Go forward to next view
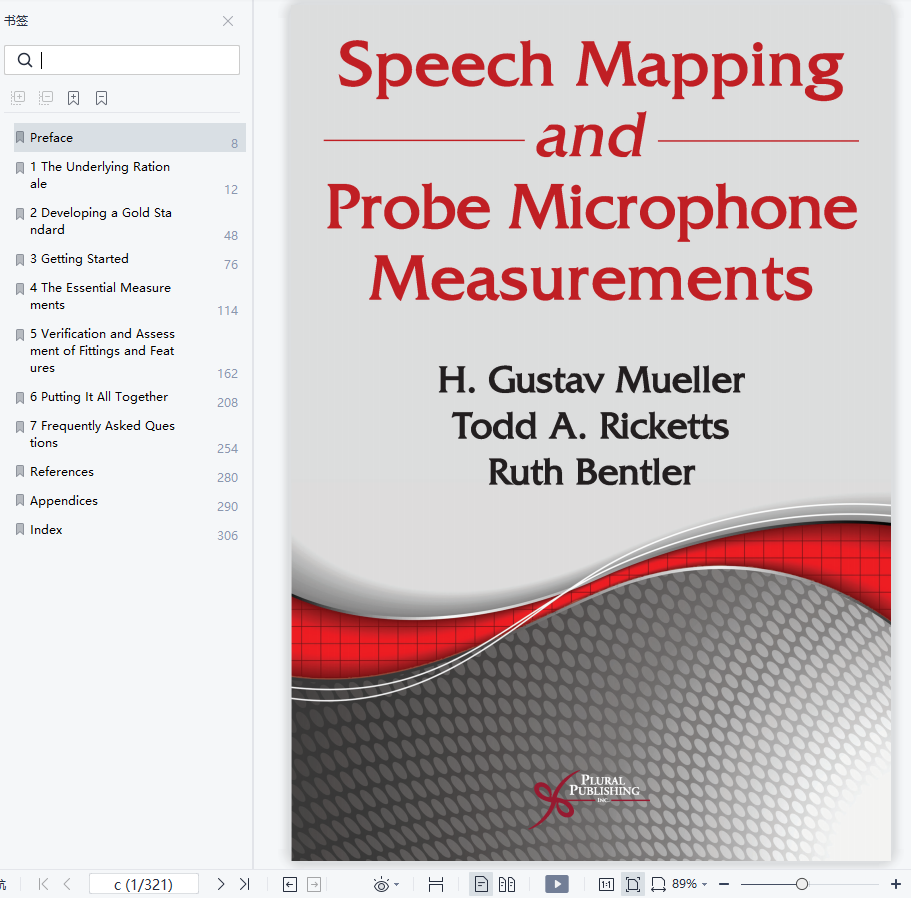This screenshot has height=898, width=911. (314, 885)
